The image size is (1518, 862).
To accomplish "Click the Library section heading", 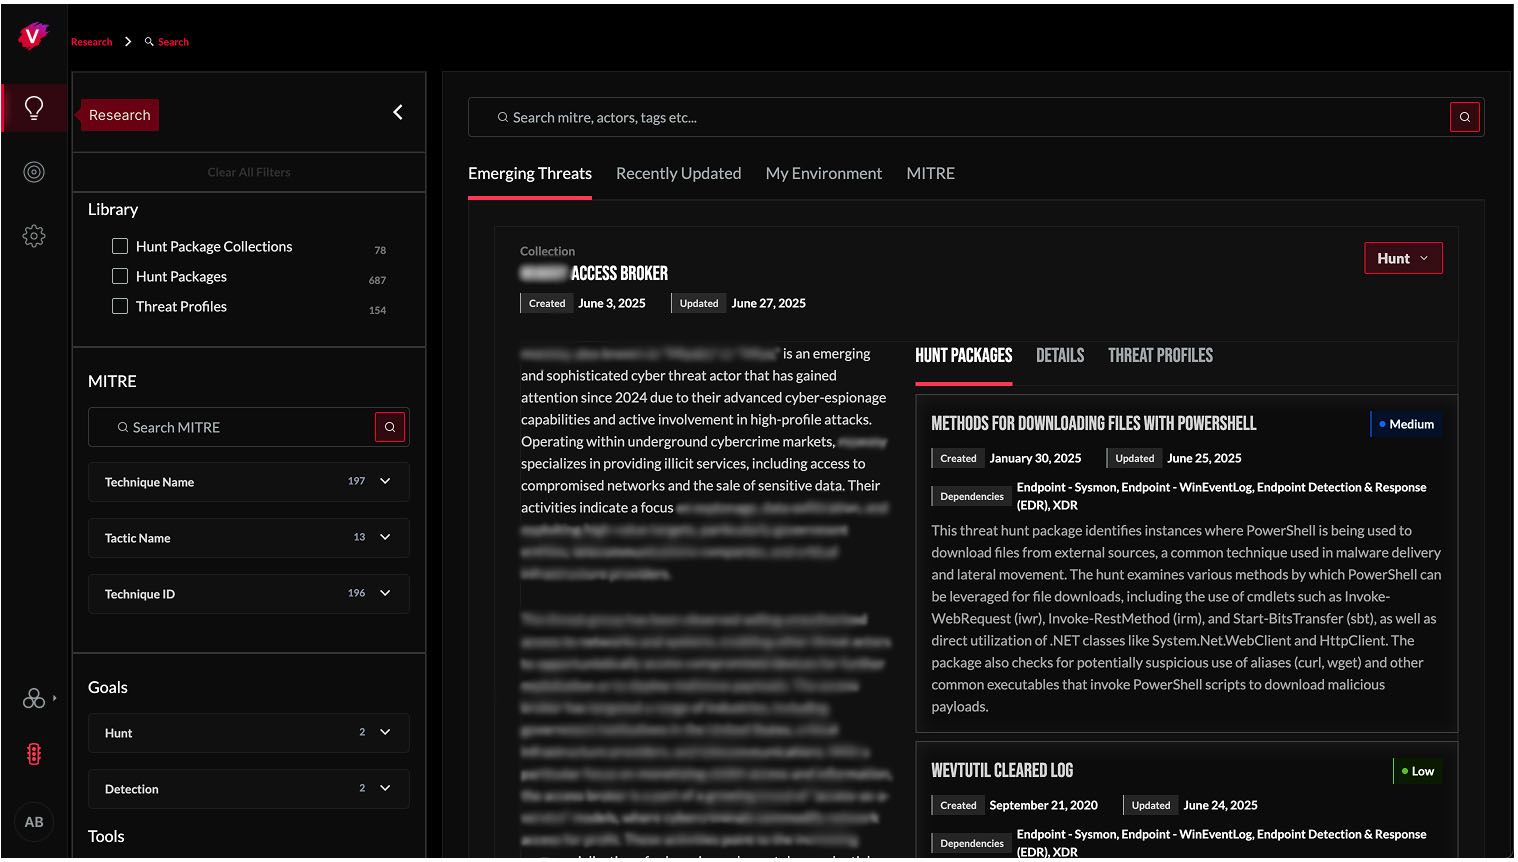I will (x=113, y=209).
